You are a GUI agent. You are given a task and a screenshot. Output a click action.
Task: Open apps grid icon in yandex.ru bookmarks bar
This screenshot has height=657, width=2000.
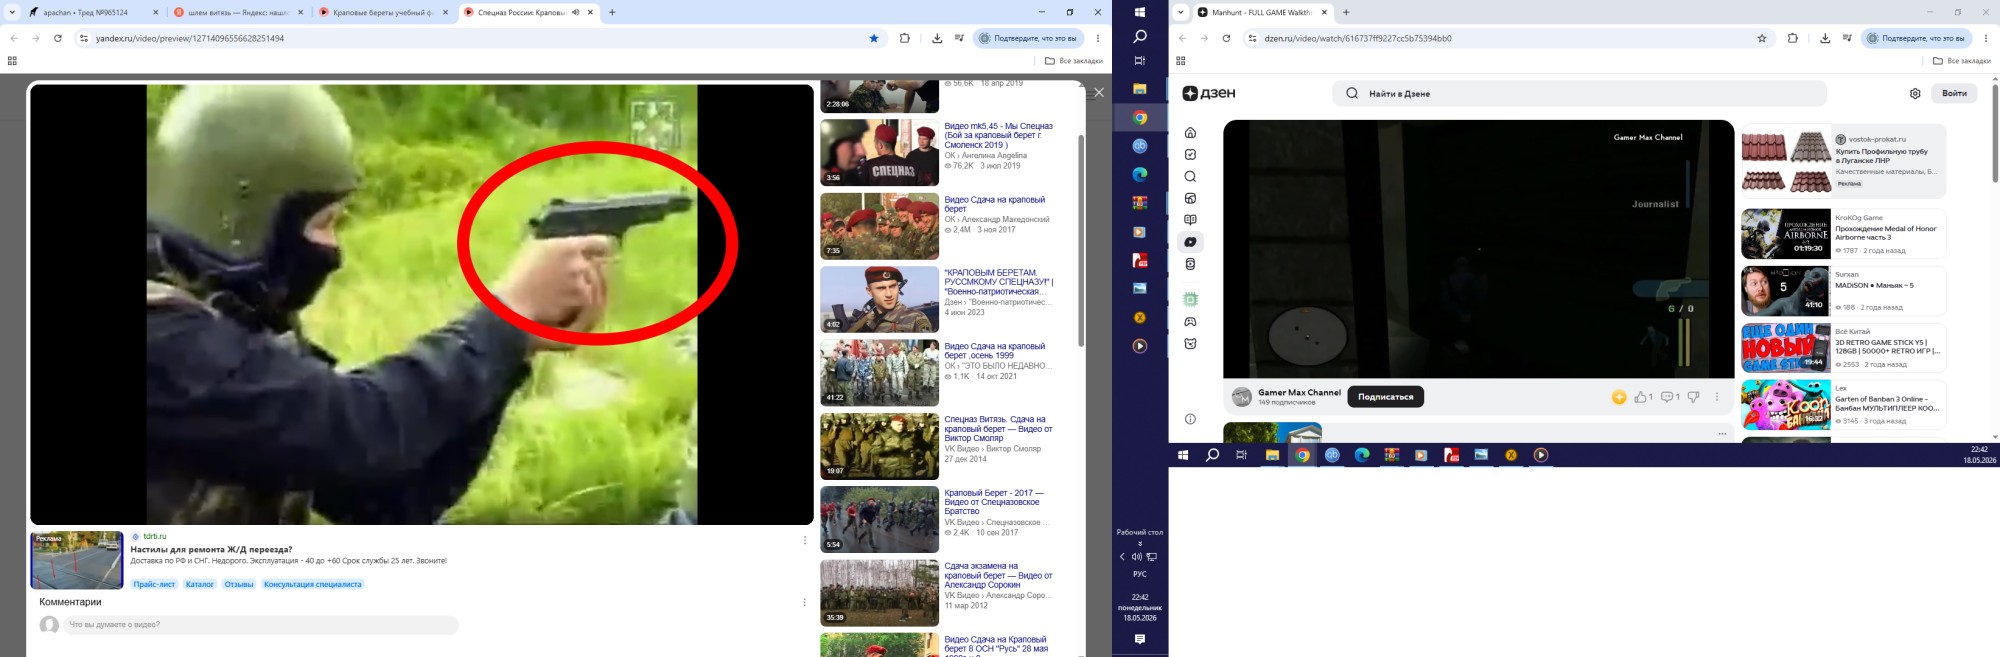pos(12,61)
